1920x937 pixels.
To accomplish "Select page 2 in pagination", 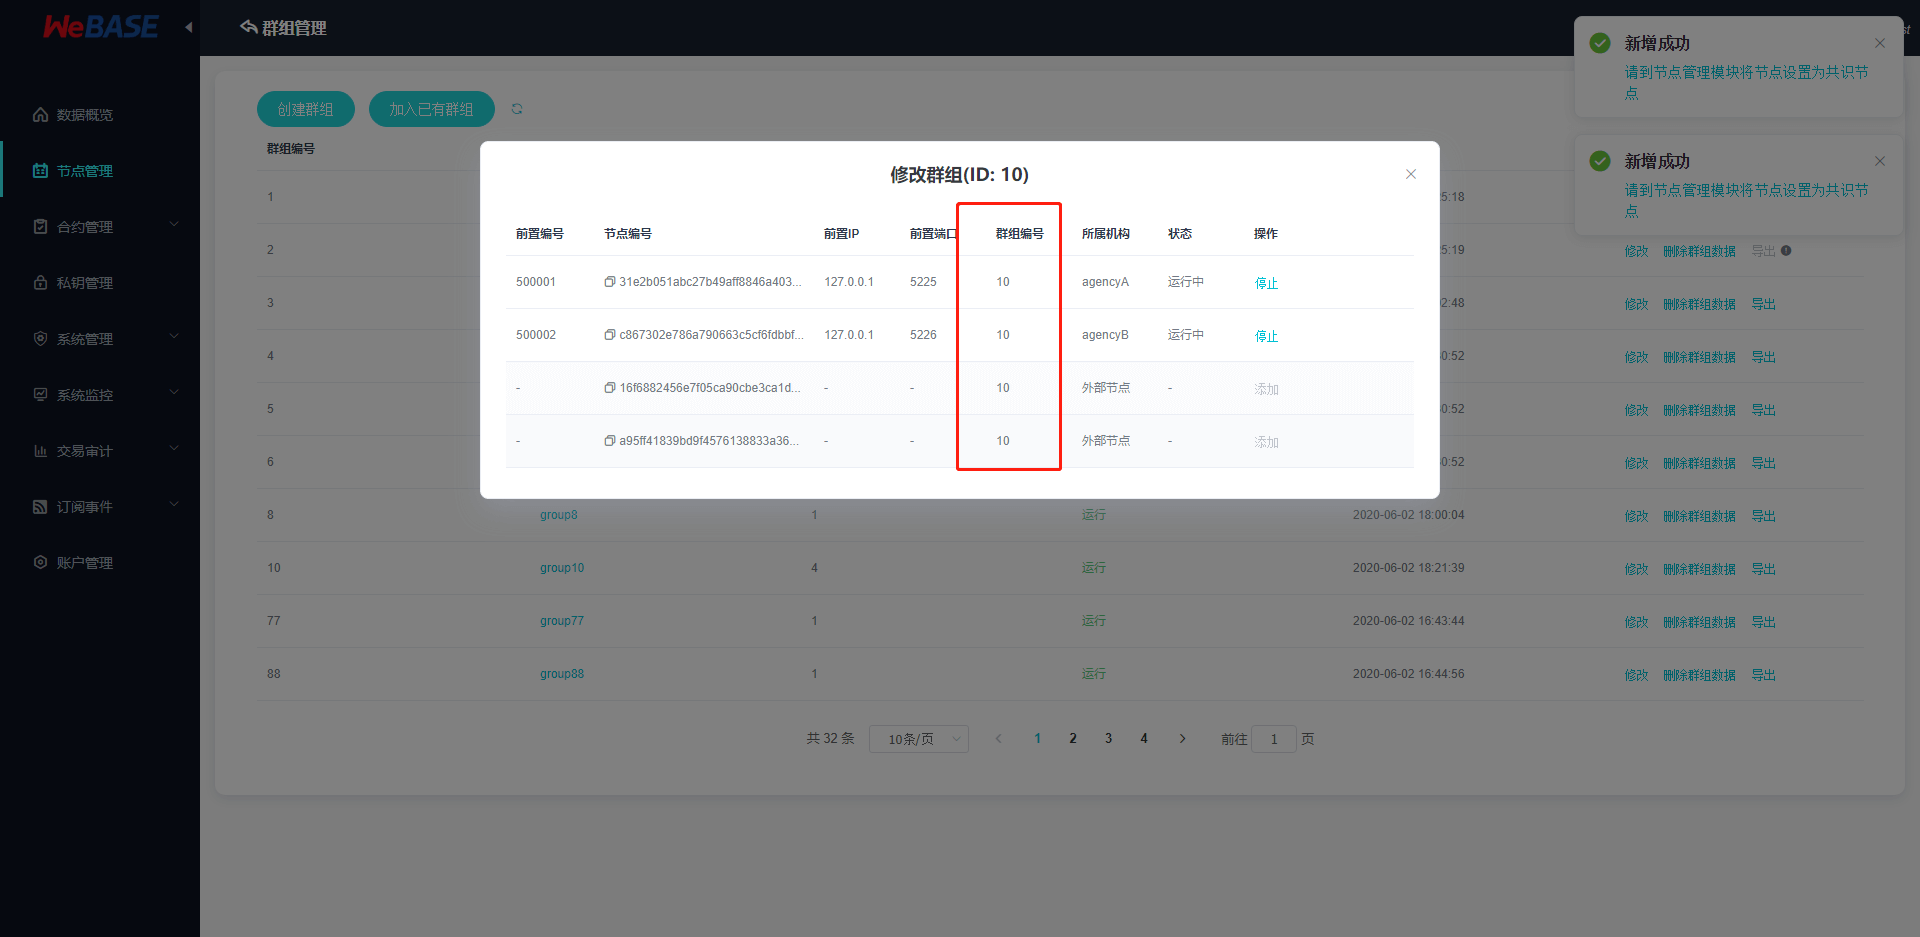I will (1073, 739).
